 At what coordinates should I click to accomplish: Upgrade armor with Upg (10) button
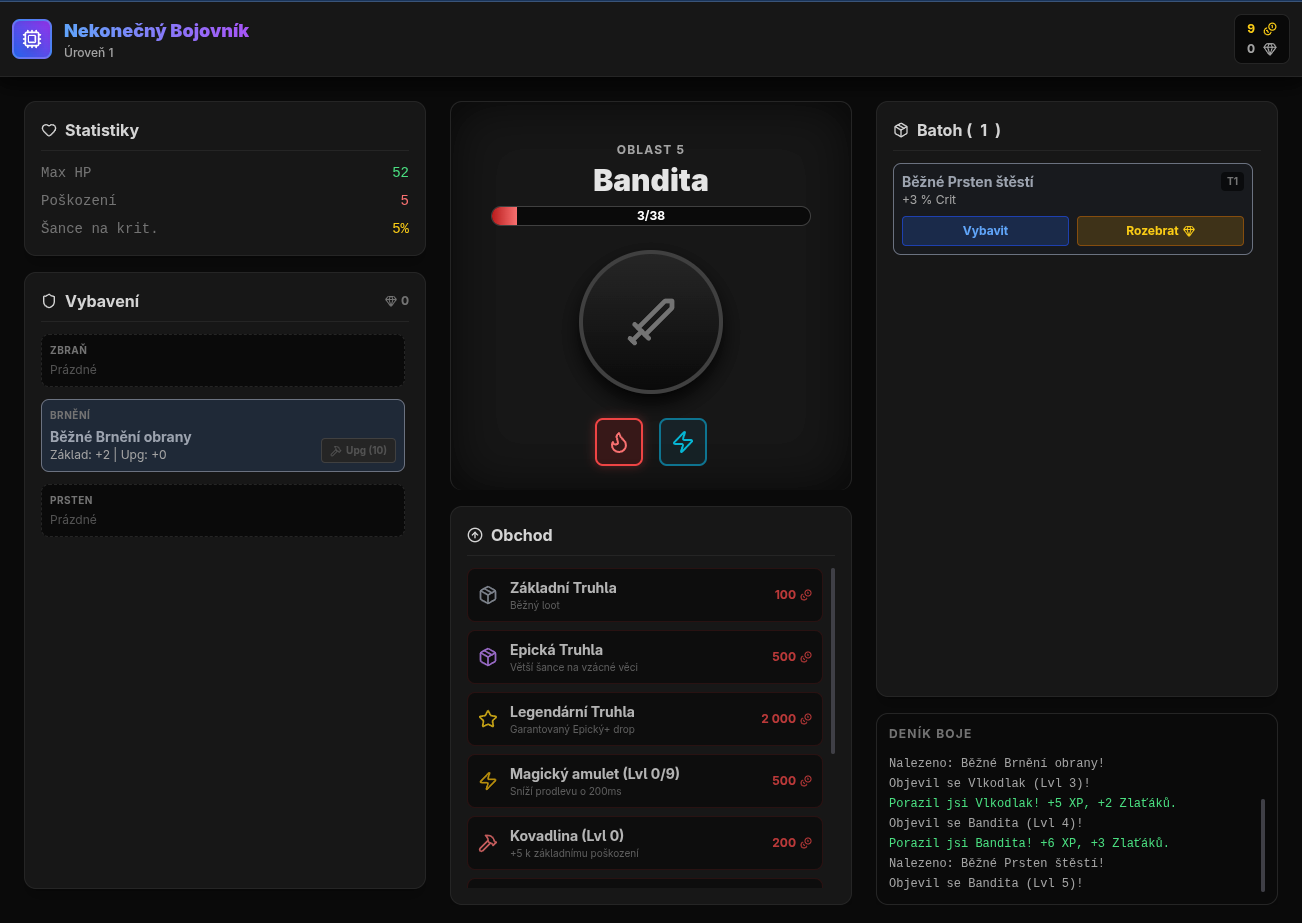click(x=358, y=450)
